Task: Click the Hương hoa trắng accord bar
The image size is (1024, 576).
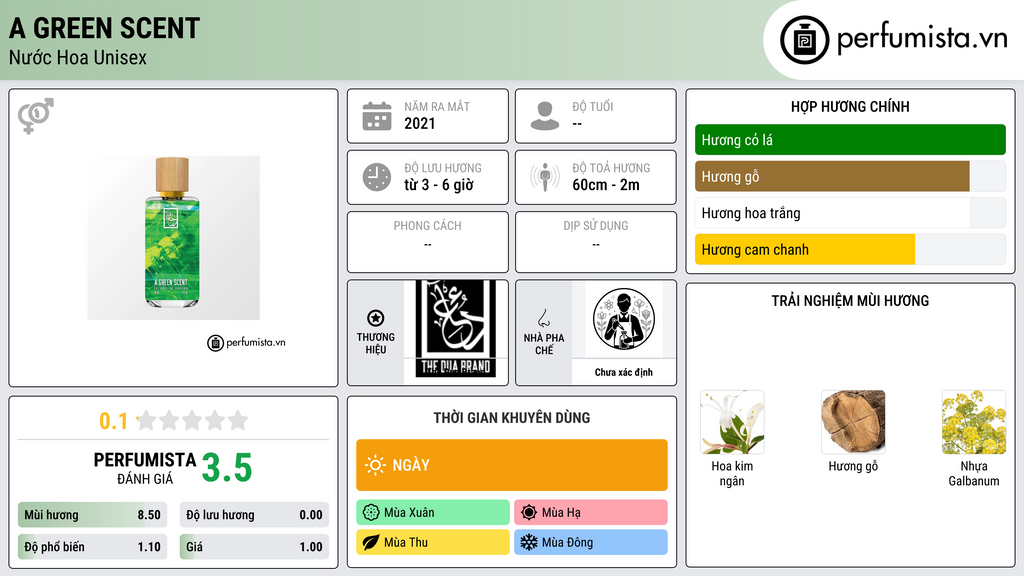Action: pos(850,213)
